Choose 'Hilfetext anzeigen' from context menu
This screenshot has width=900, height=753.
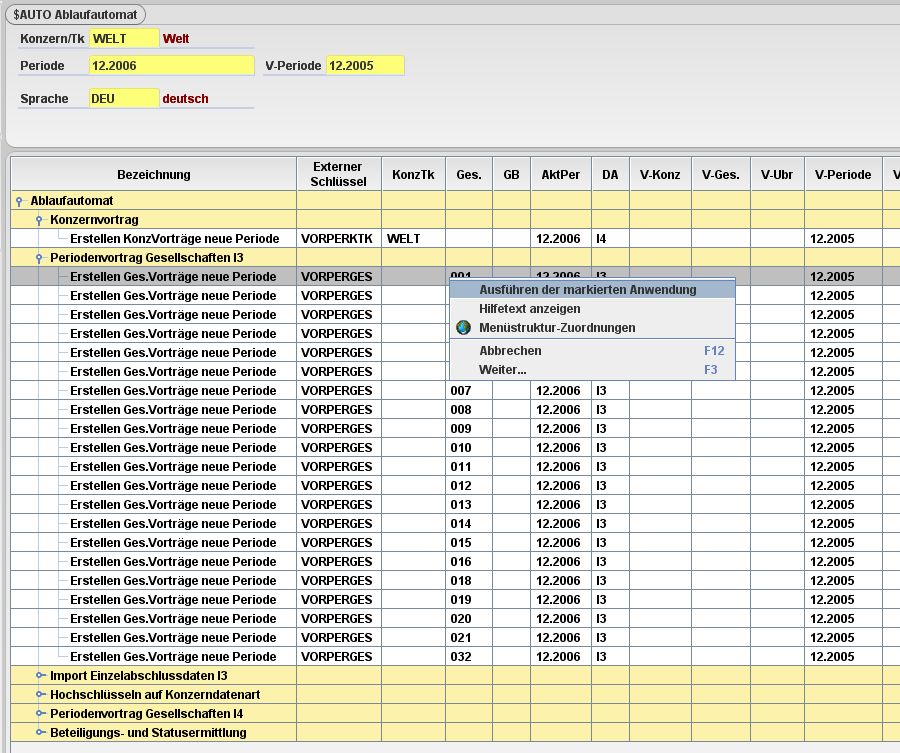(529, 309)
